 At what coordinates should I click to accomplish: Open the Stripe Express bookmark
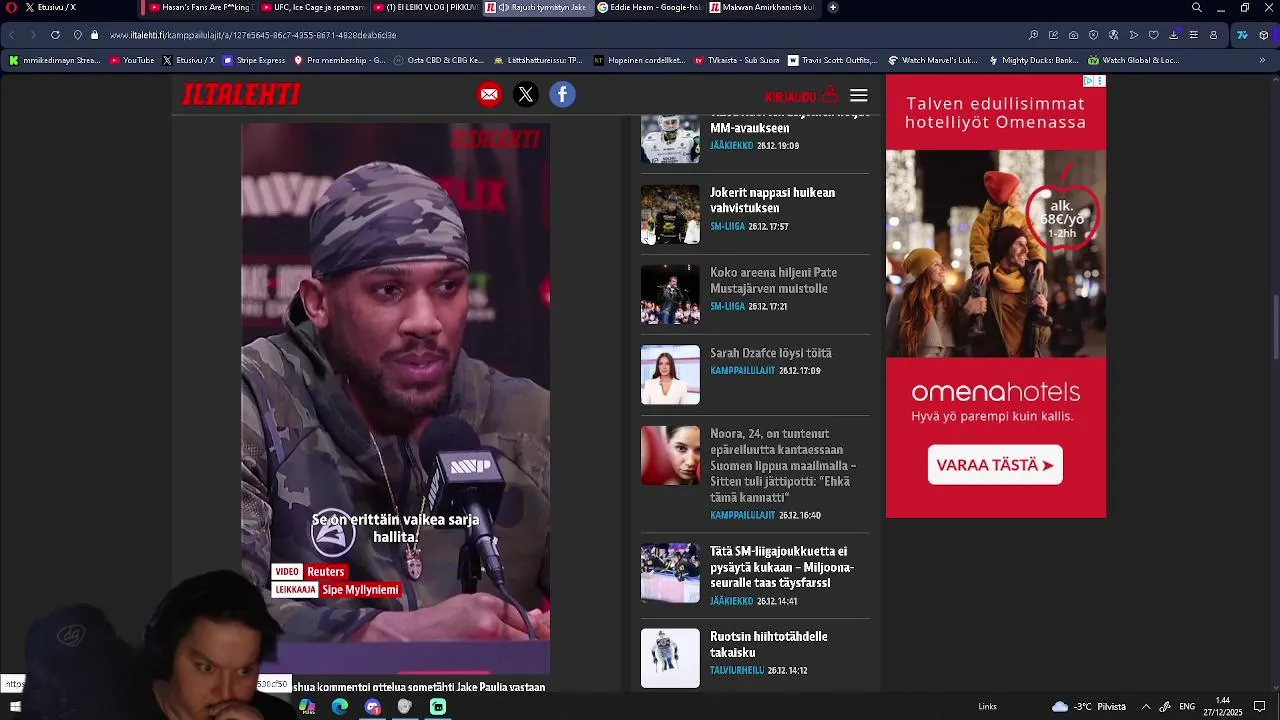coord(254,60)
